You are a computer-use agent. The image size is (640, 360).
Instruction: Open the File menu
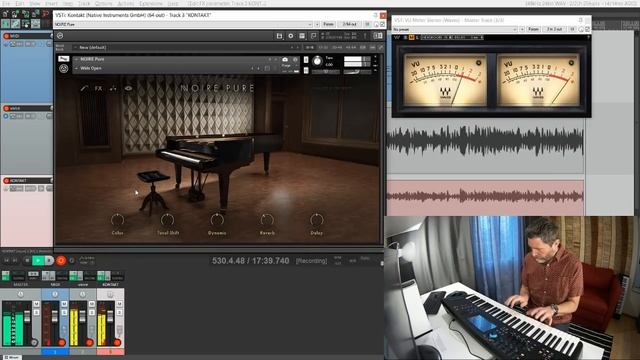pyautogui.click(x=6, y=3)
